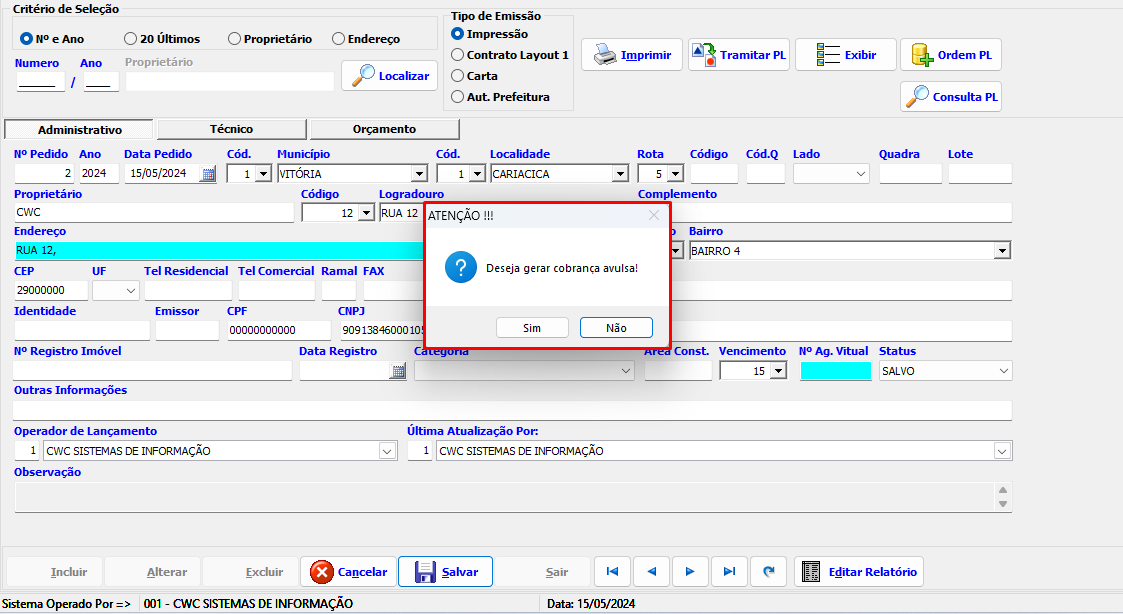The width and height of the screenshot is (1123, 614).
Task: Open the Status dropdown showing SALVO
Action: pos(1003,371)
